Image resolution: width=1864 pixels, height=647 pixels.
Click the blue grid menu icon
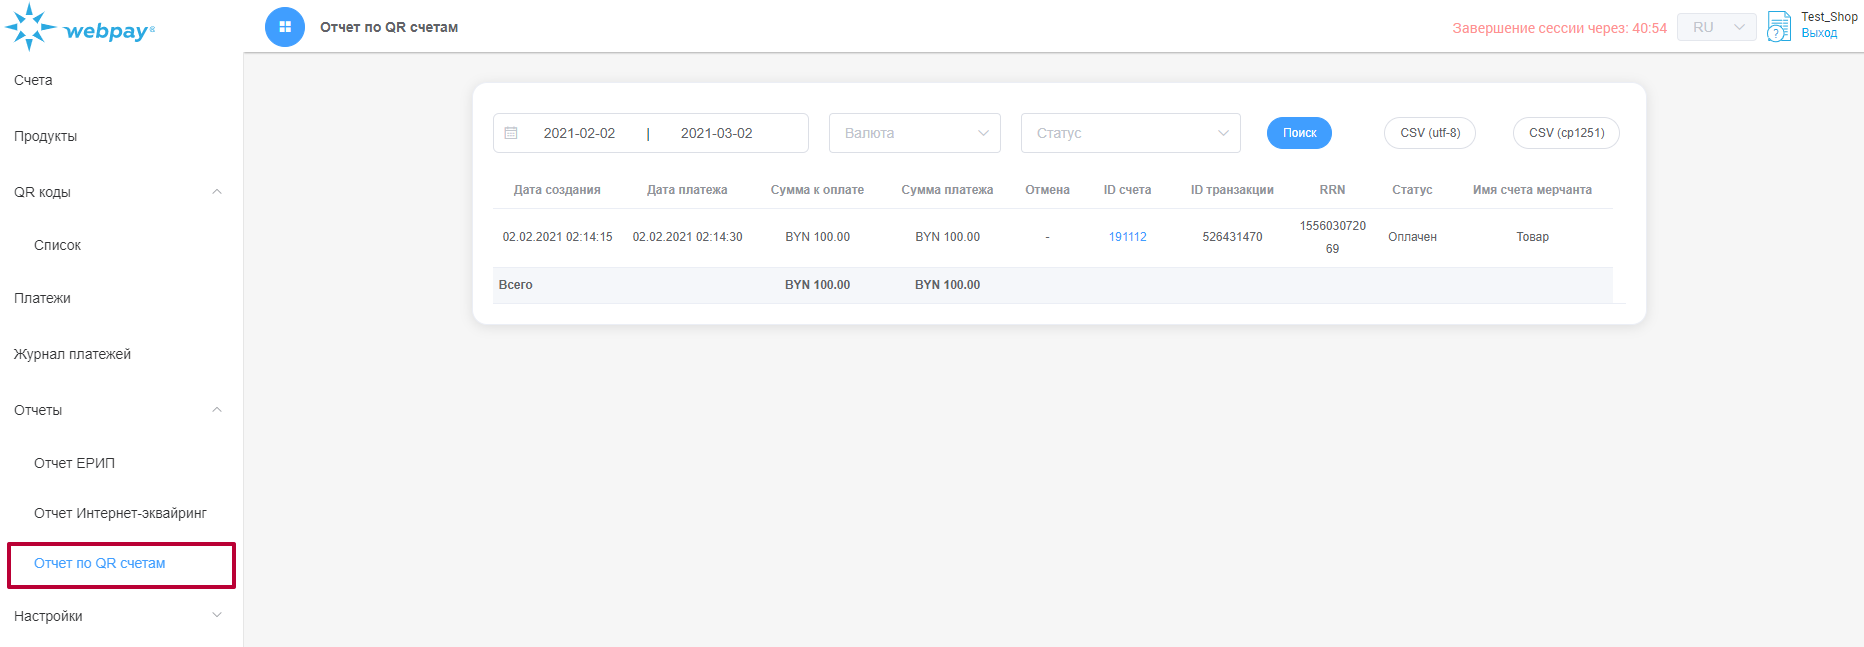pos(285,27)
